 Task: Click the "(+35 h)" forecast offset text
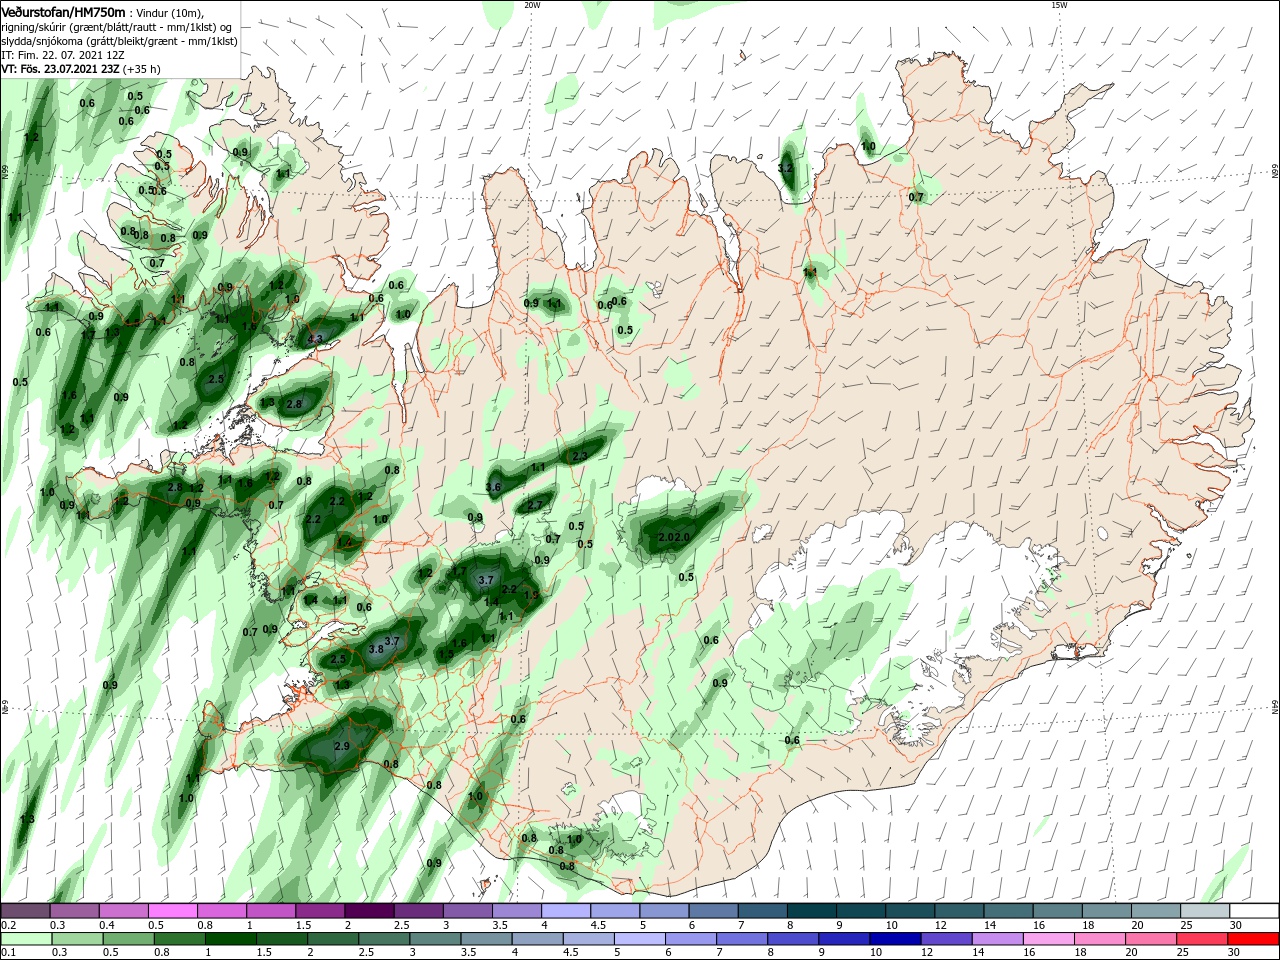pyautogui.click(x=142, y=69)
